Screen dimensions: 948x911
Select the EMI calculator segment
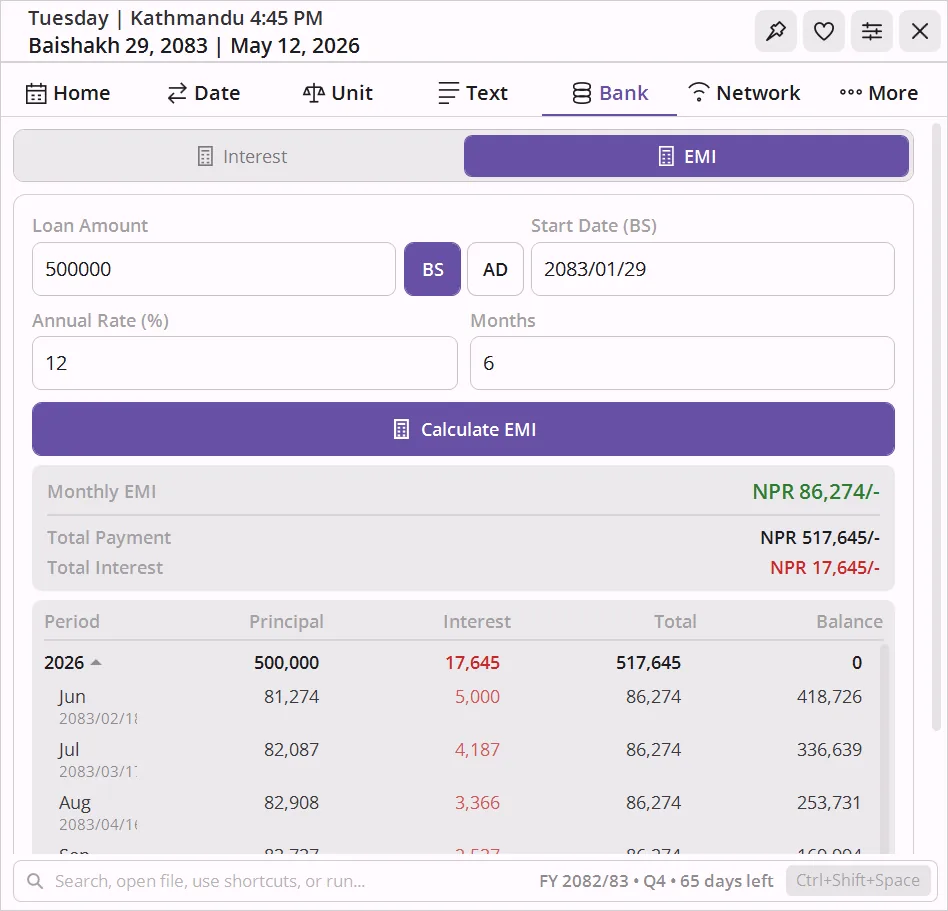pos(686,157)
